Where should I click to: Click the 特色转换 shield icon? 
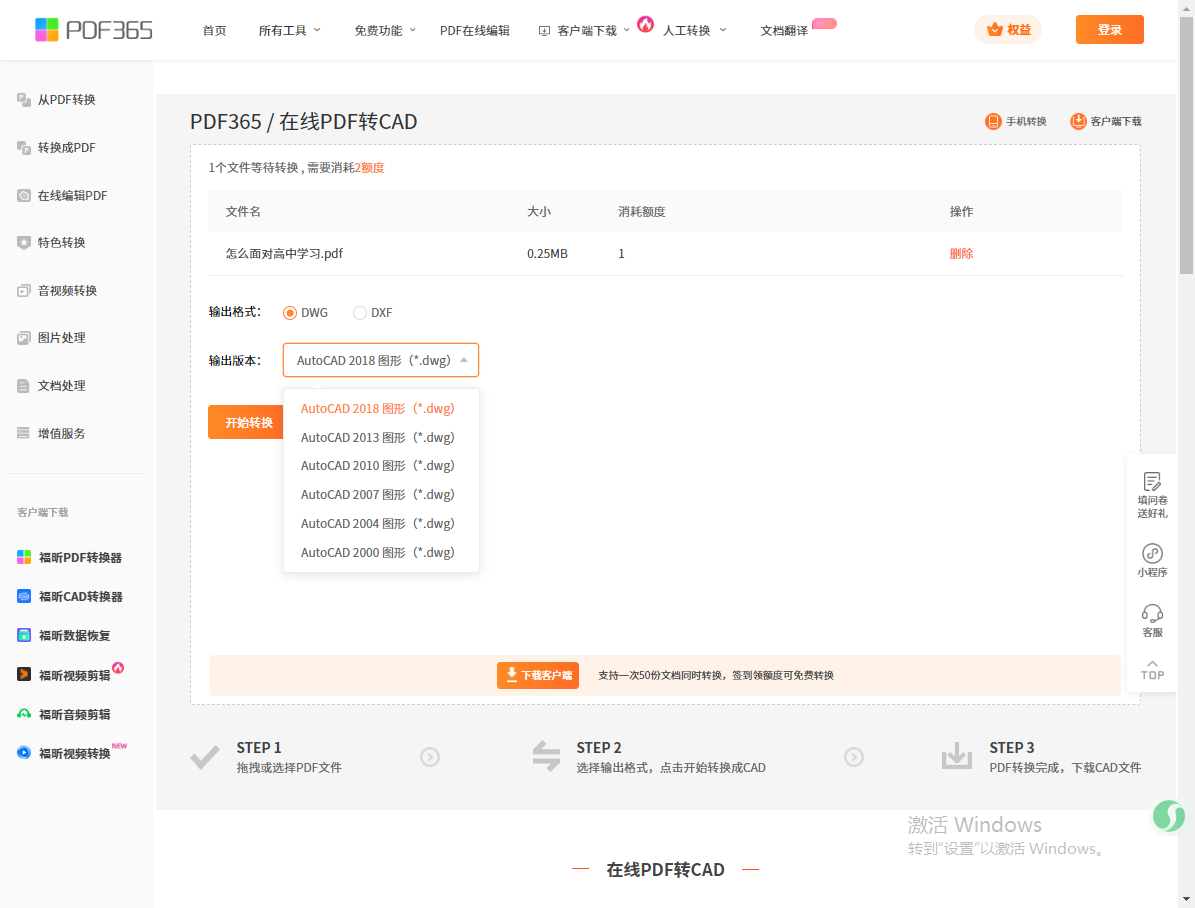click(x=24, y=242)
